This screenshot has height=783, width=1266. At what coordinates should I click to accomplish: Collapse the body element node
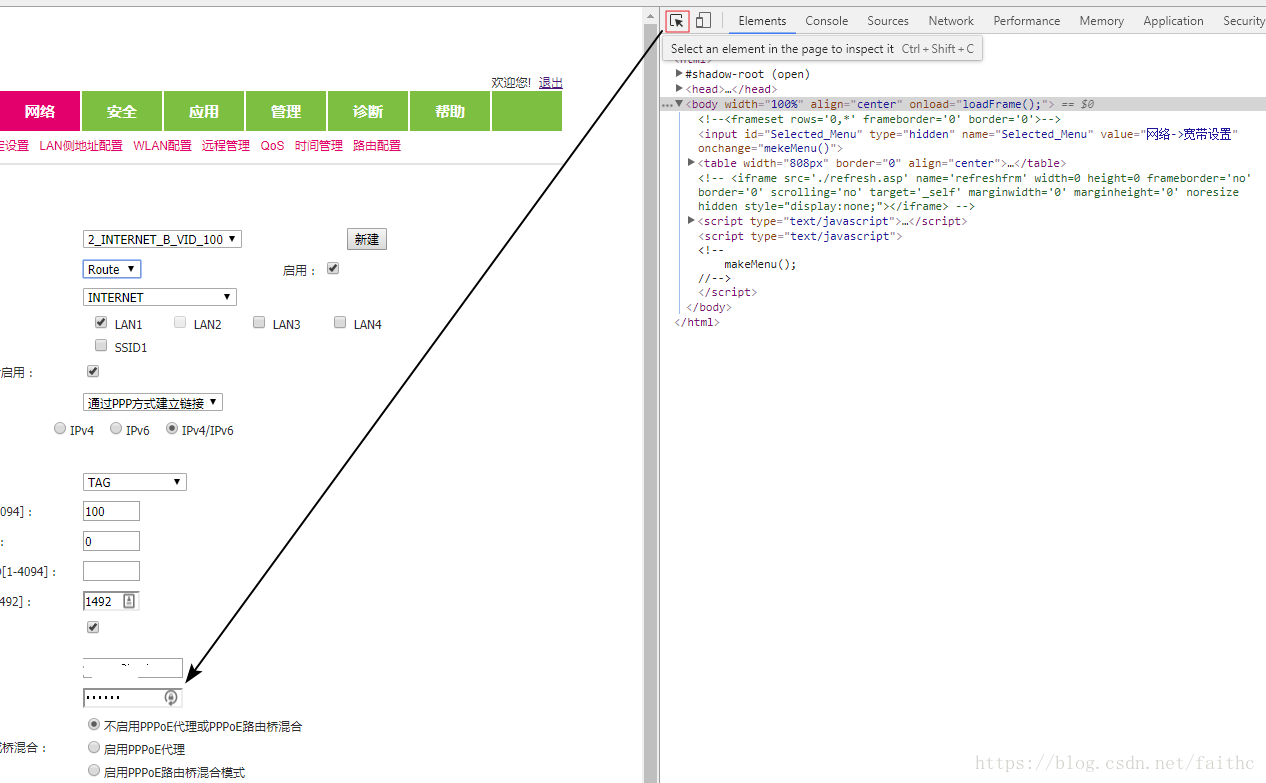[679, 103]
